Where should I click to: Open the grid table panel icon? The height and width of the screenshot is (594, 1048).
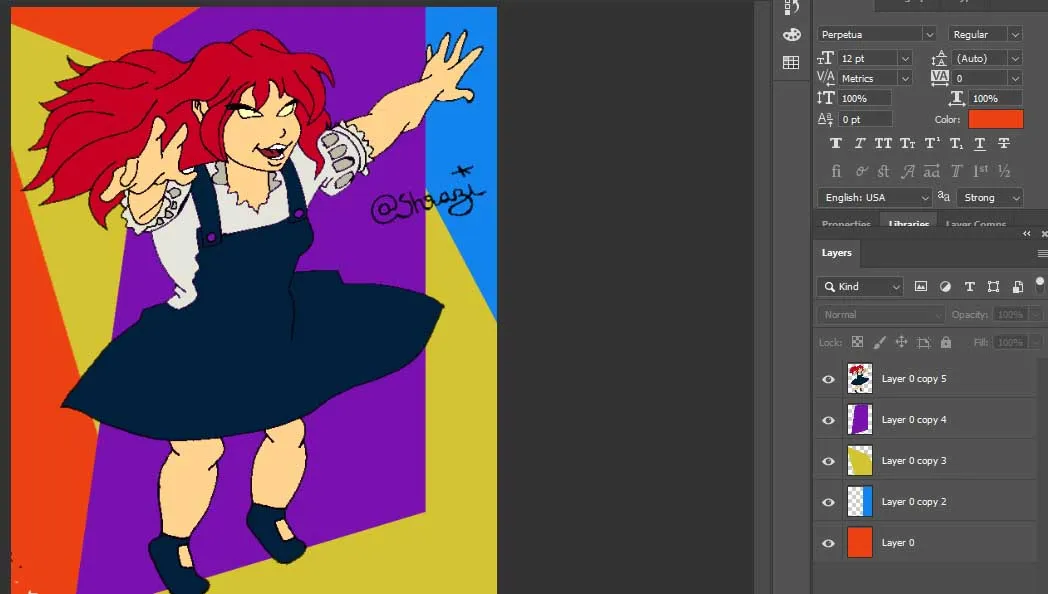(x=791, y=63)
